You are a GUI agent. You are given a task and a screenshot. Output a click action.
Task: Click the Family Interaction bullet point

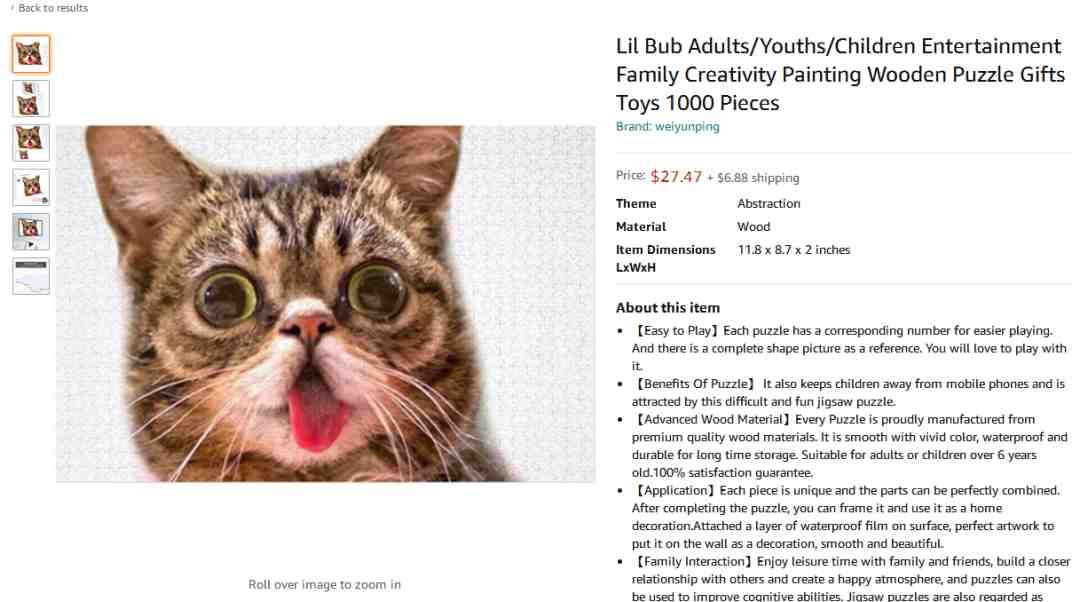point(851,579)
